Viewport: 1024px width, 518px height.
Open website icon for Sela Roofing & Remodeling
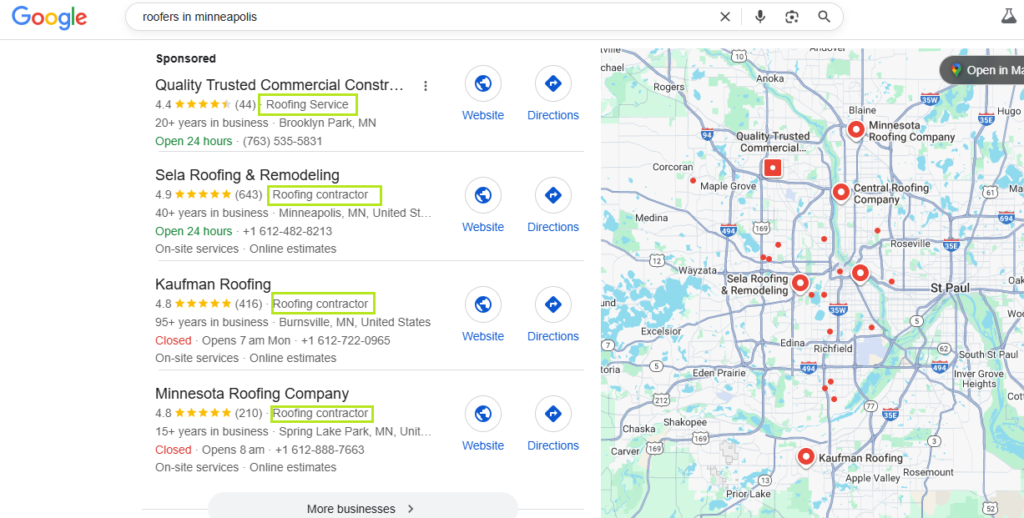483,195
